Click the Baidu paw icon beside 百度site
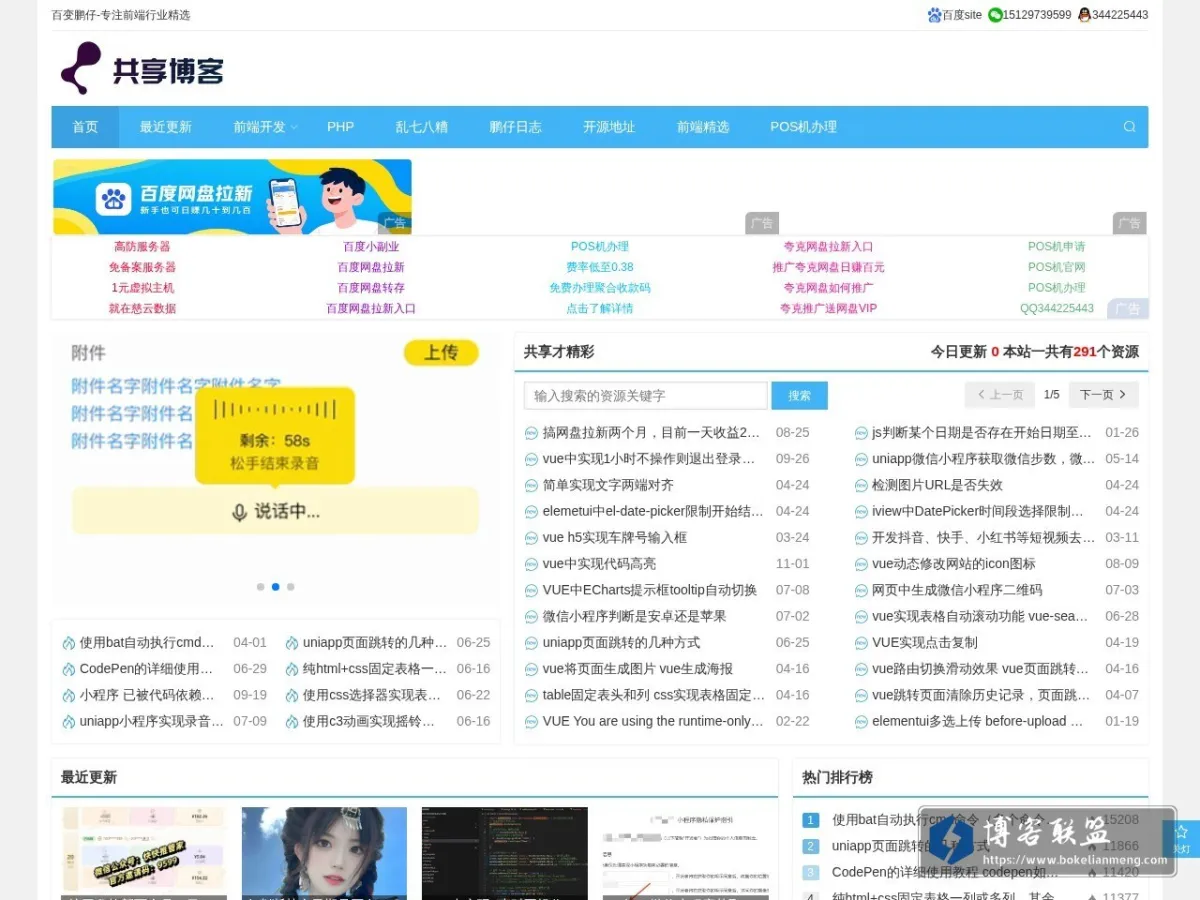 pyautogui.click(x=934, y=15)
